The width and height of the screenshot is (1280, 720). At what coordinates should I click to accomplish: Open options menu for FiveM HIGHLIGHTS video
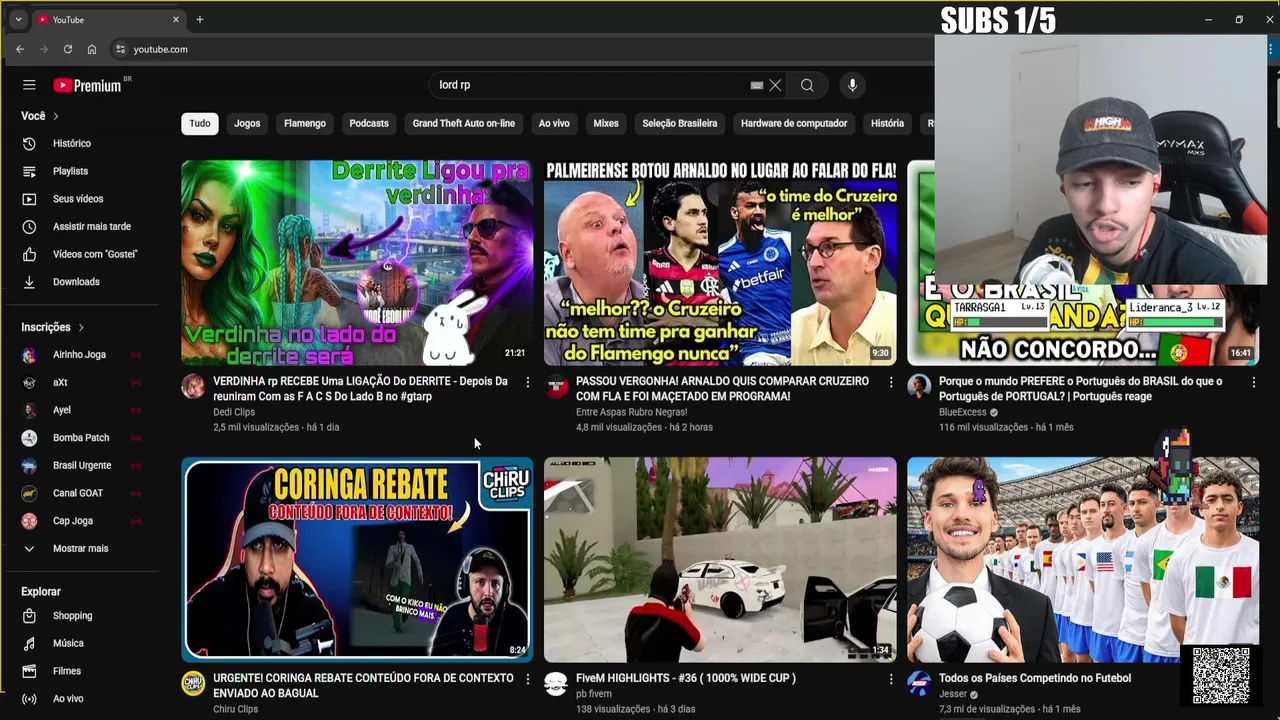891,679
